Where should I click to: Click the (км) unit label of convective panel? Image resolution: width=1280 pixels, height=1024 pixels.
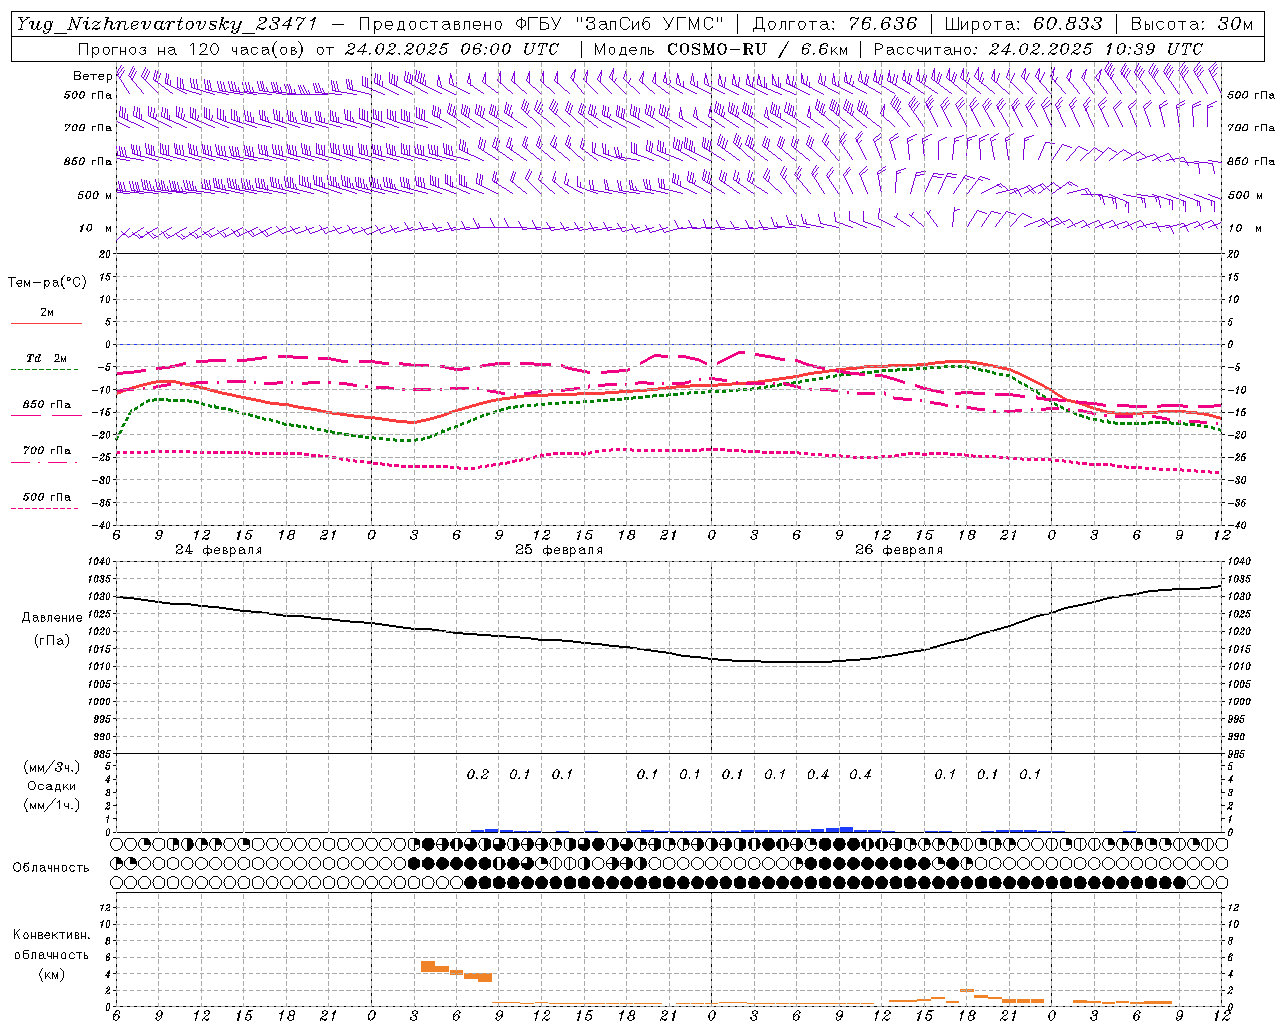pos(51,974)
